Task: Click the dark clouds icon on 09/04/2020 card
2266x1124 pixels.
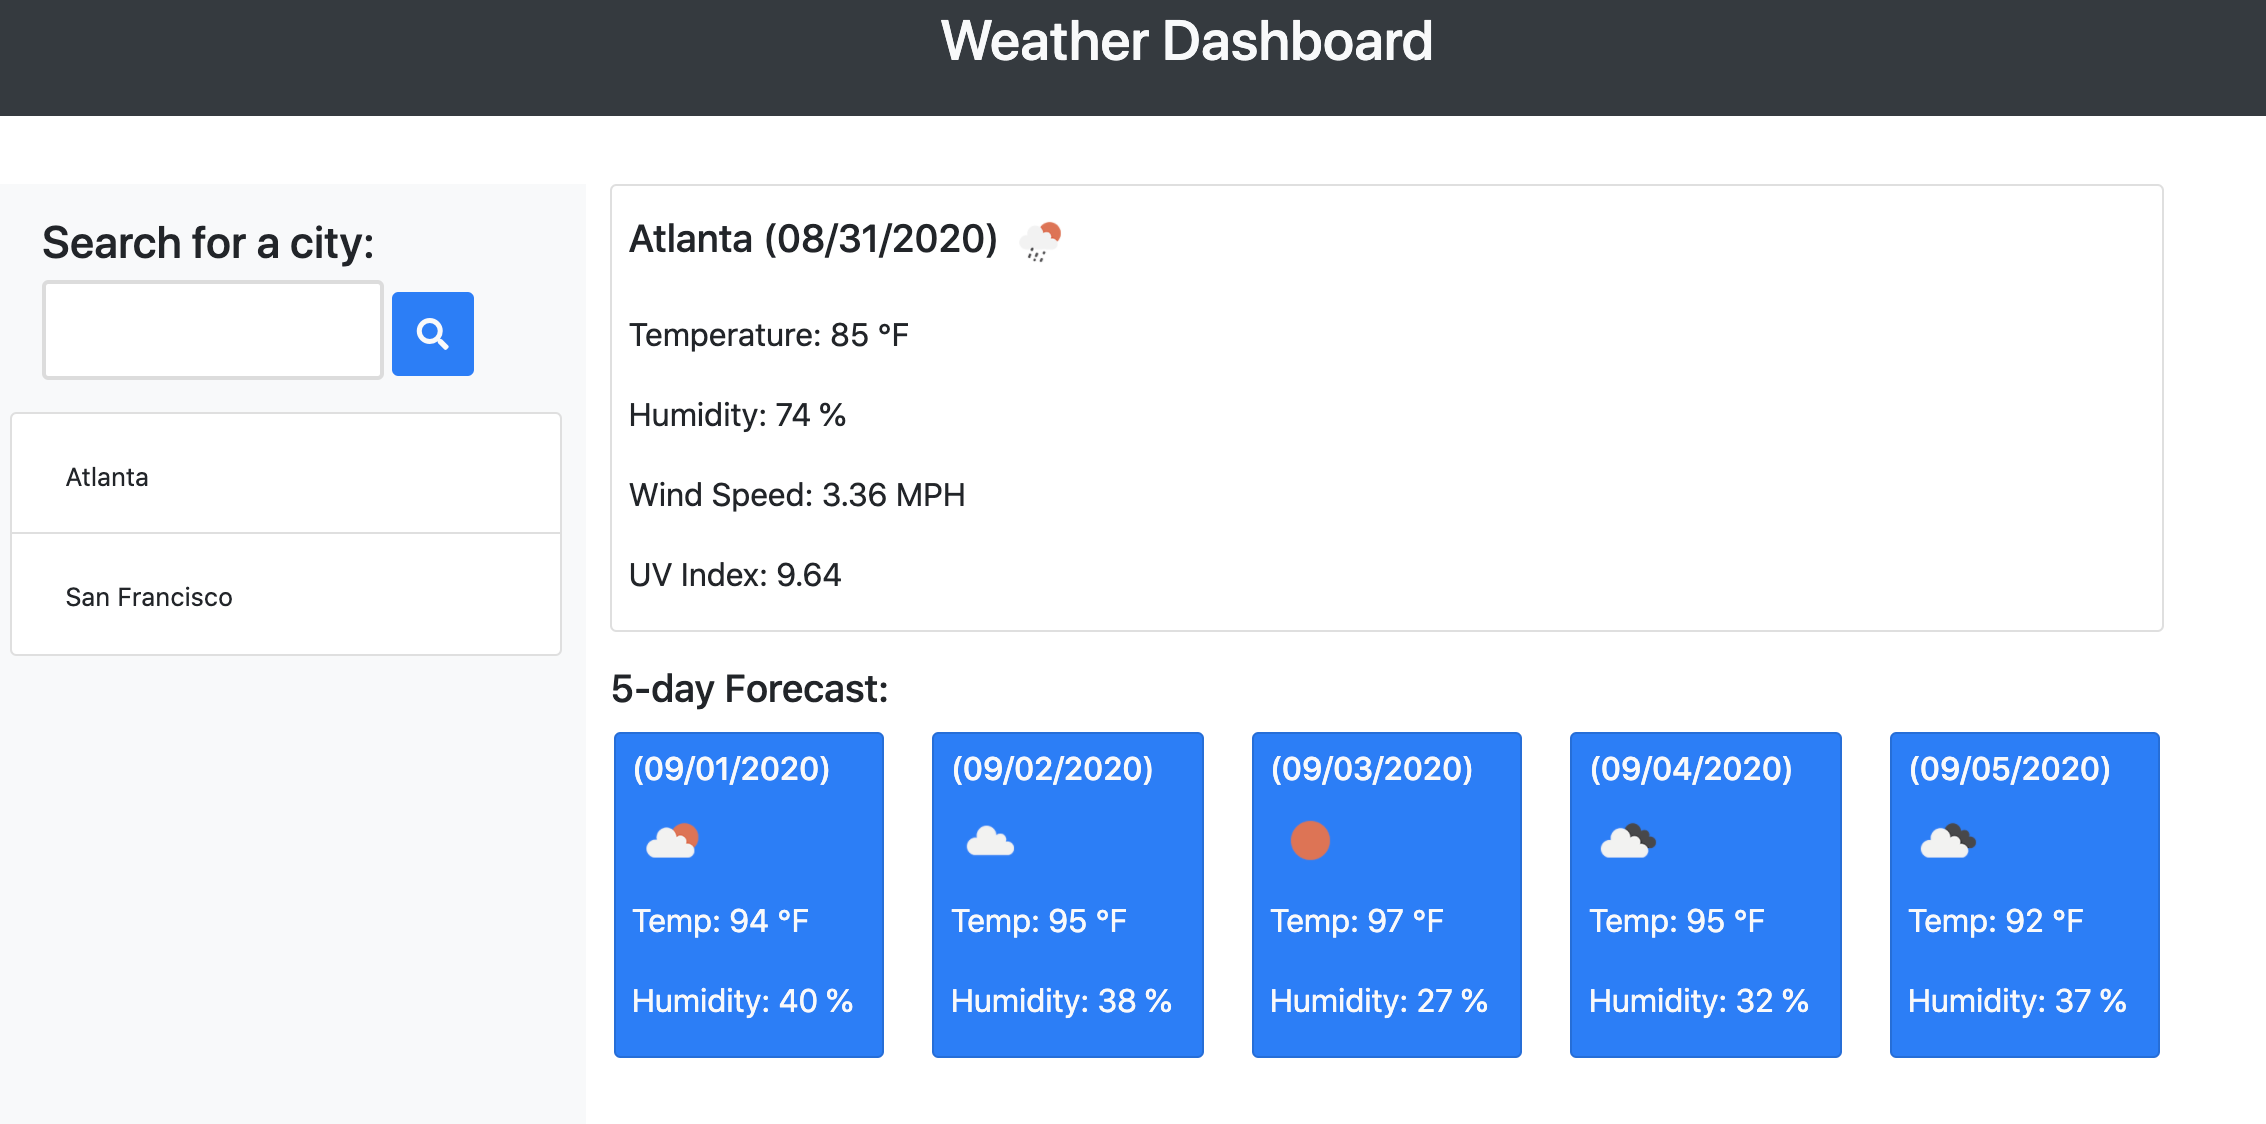Action: point(1629,843)
